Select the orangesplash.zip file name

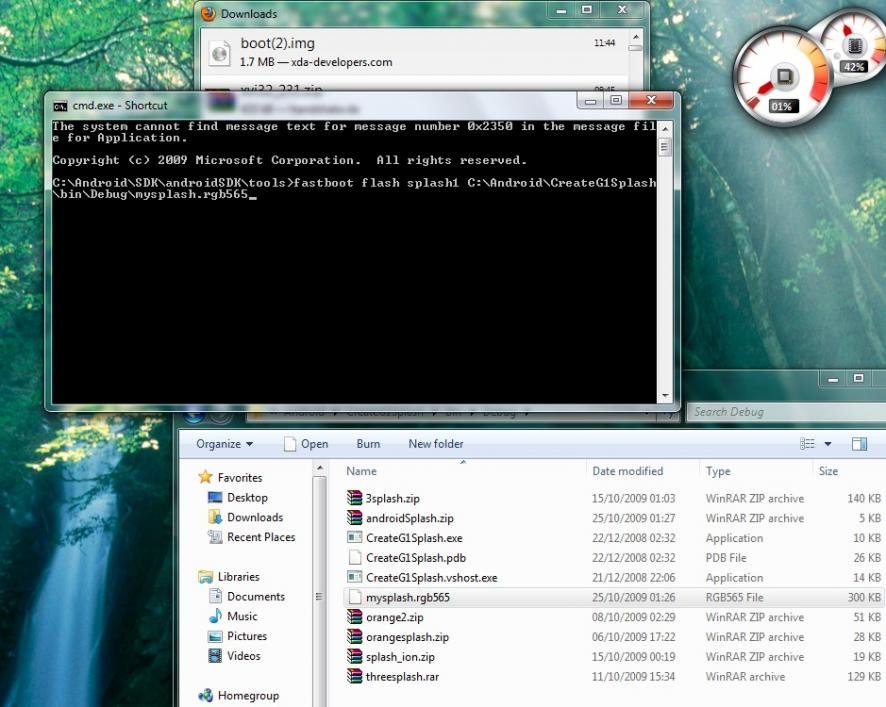coord(407,637)
